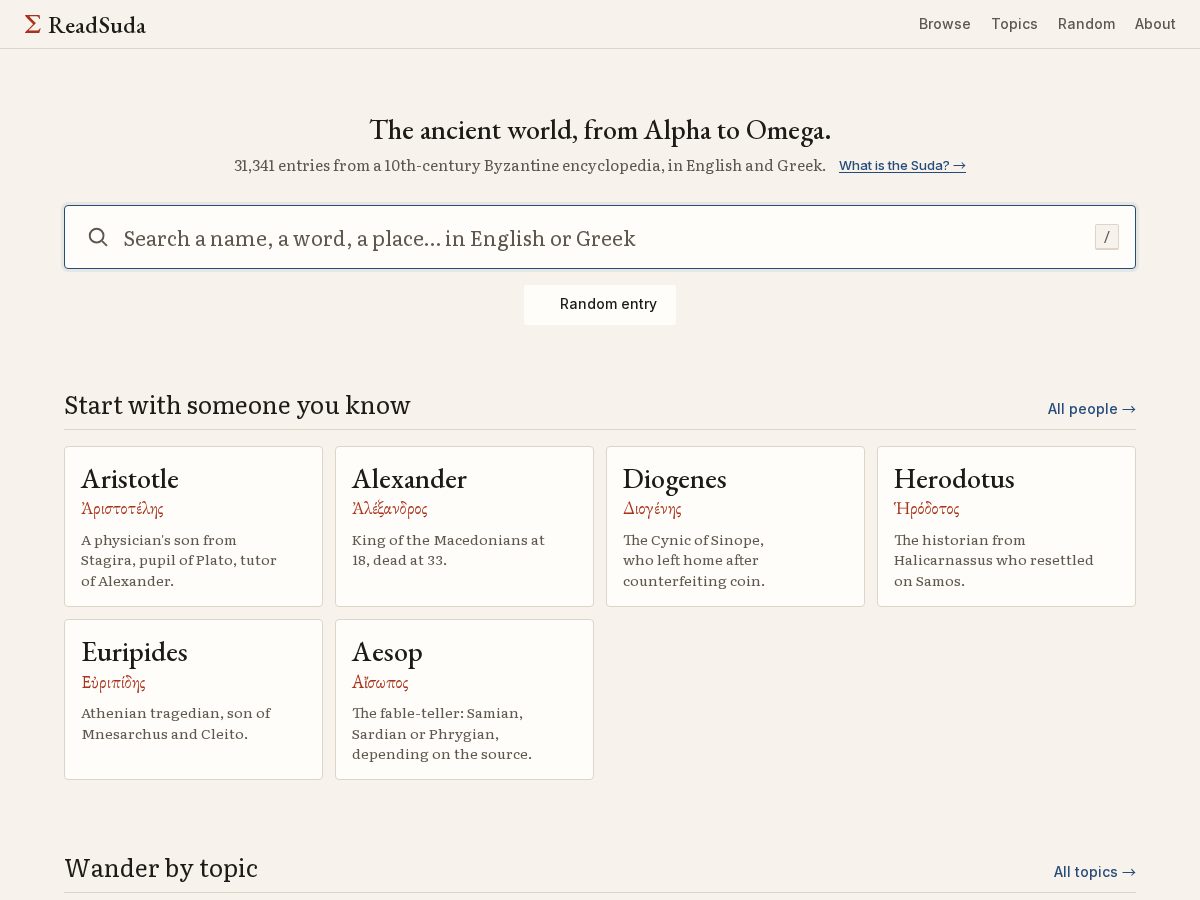The image size is (1200, 900).
Task: Open the Euripides card
Action: click(193, 700)
